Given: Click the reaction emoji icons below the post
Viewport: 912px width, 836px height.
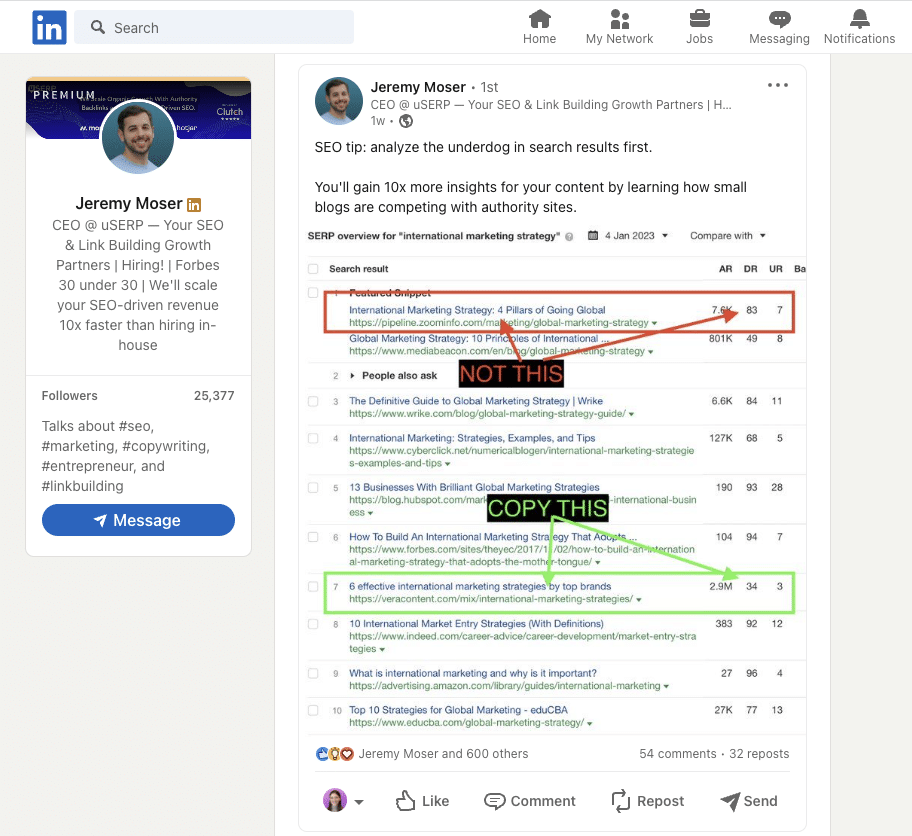Looking at the screenshot, I should 334,754.
